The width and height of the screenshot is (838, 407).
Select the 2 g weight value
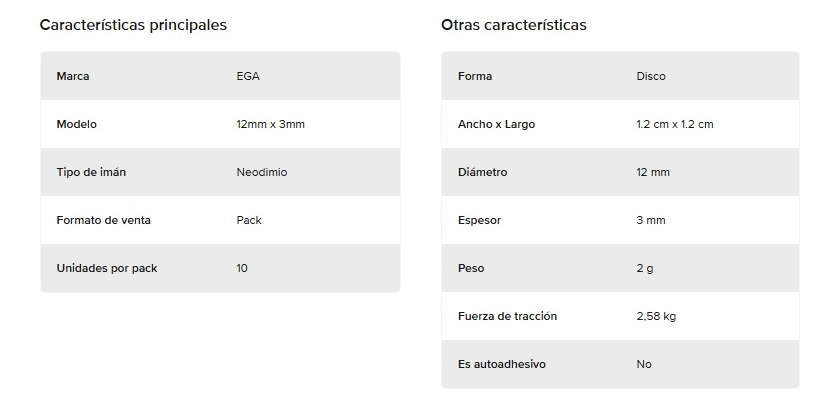pyautogui.click(x=645, y=269)
